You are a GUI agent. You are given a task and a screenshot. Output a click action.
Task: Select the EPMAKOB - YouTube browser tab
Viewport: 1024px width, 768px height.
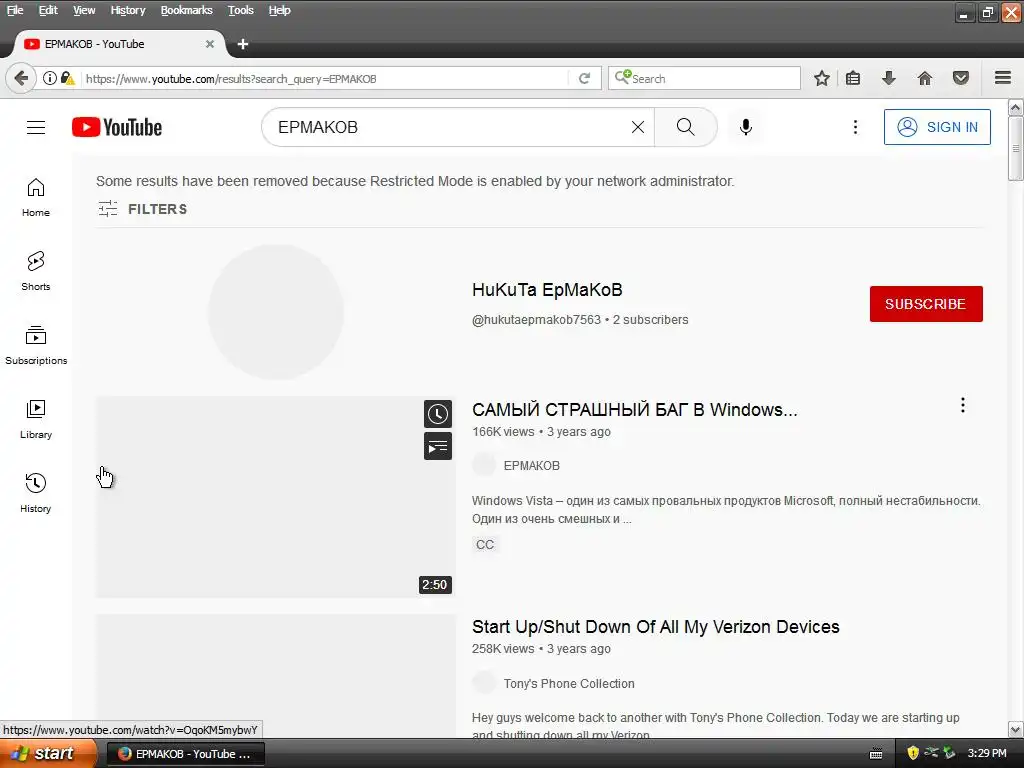coord(118,44)
